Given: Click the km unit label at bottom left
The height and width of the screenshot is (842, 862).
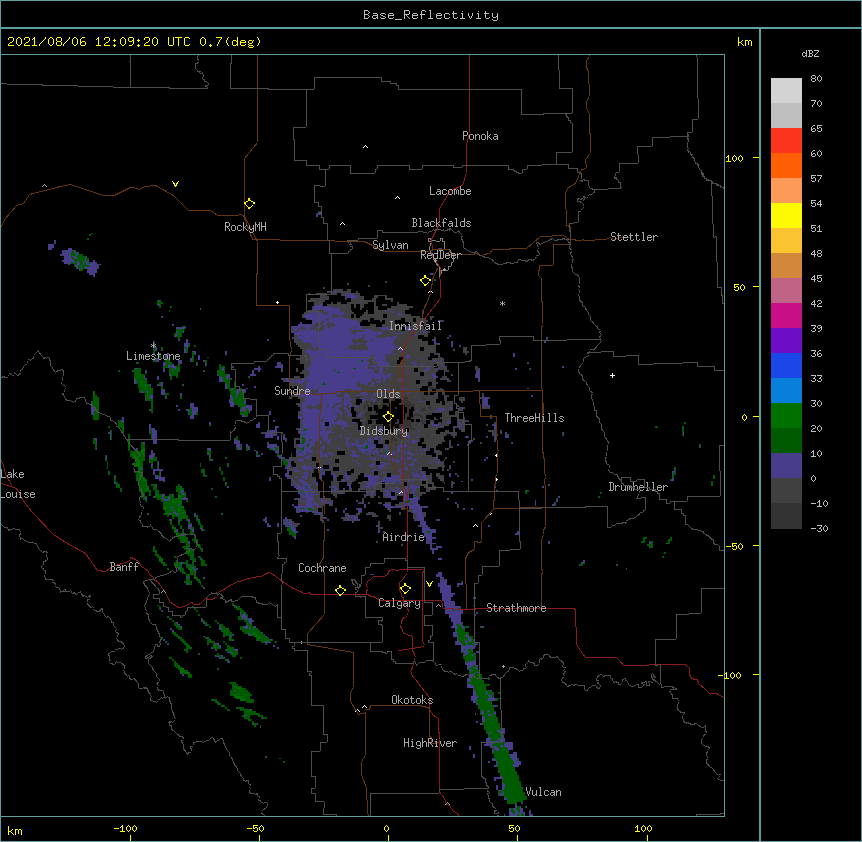Looking at the screenshot, I should tap(15, 830).
